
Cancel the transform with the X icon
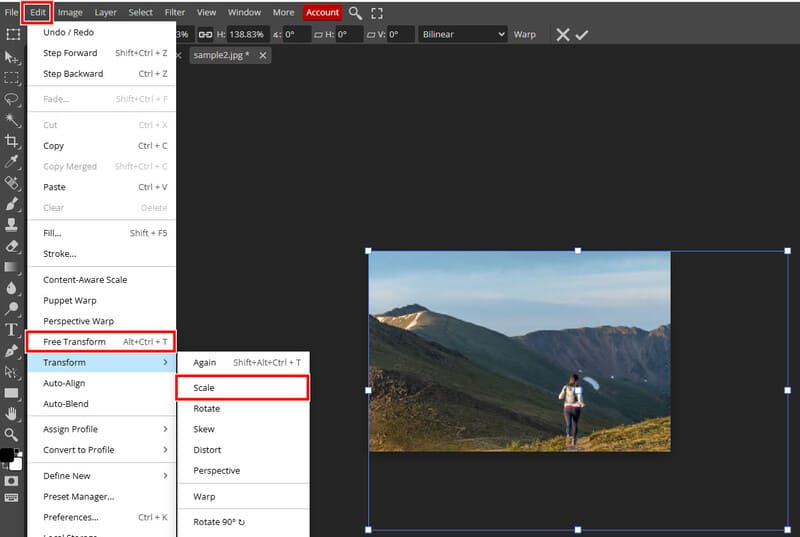pyautogui.click(x=563, y=35)
